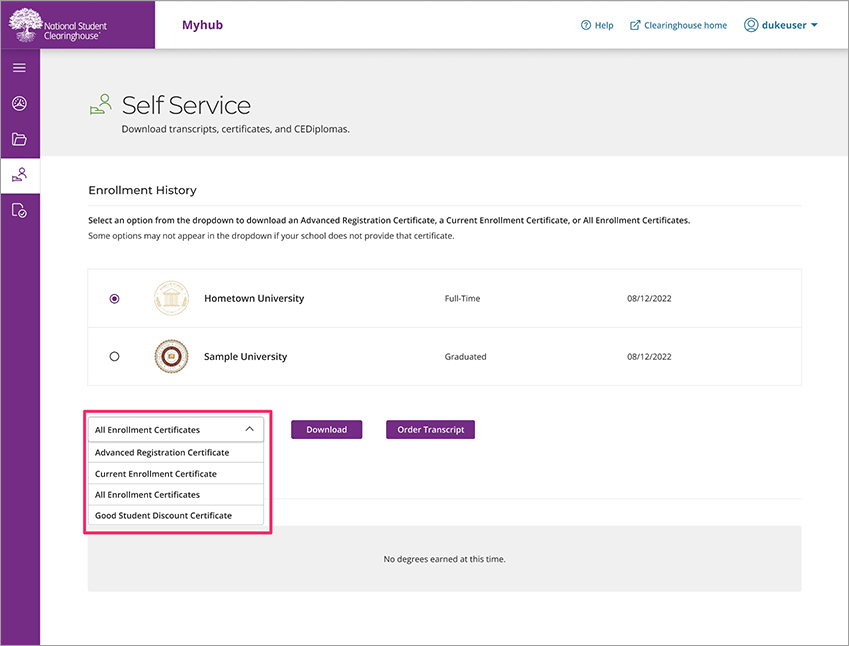This screenshot has height=646, width=849.
Task: Click the dukeuser username text
Action: click(784, 25)
